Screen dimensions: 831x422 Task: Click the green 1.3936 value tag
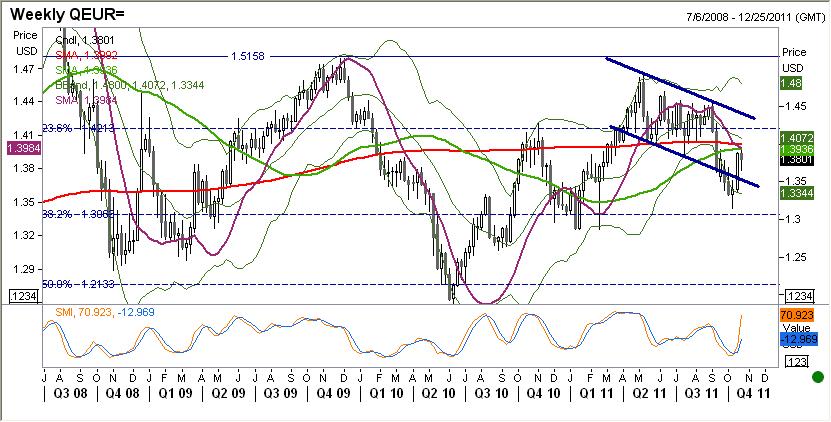click(x=797, y=149)
